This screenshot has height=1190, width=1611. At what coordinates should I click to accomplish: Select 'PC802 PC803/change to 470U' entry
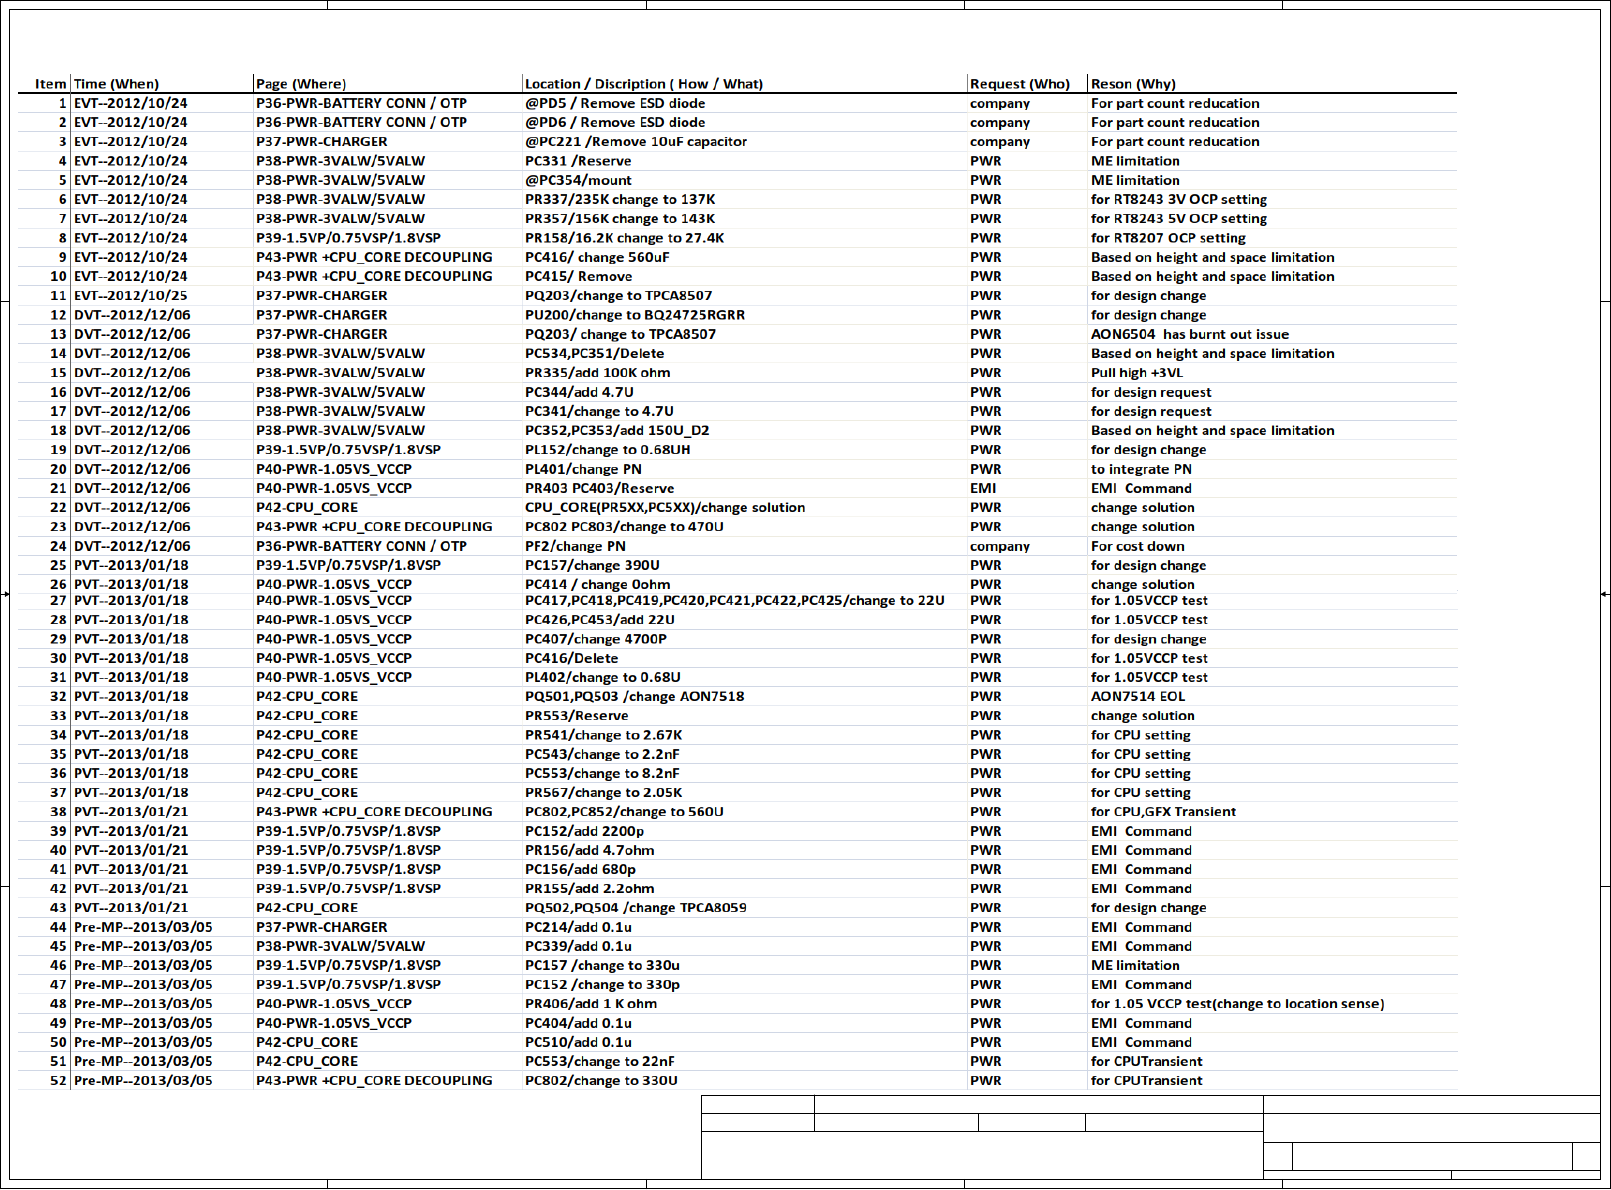(624, 526)
